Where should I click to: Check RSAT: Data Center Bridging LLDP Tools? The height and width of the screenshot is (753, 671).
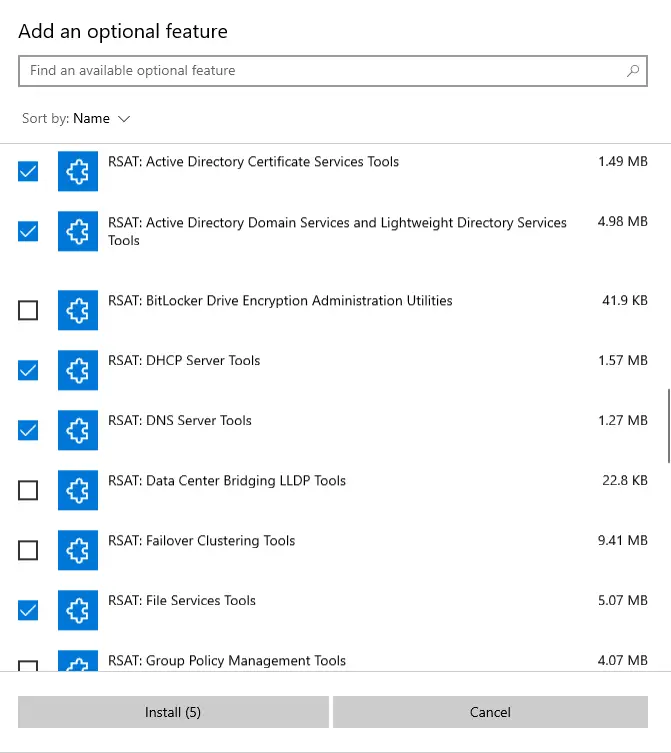pos(28,490)
